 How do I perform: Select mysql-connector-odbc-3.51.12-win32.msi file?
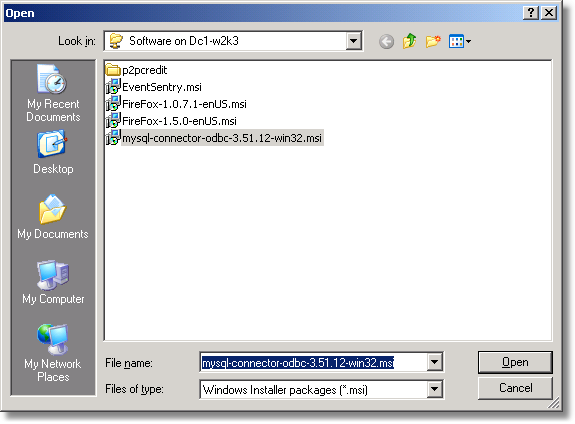pos(214,138)
